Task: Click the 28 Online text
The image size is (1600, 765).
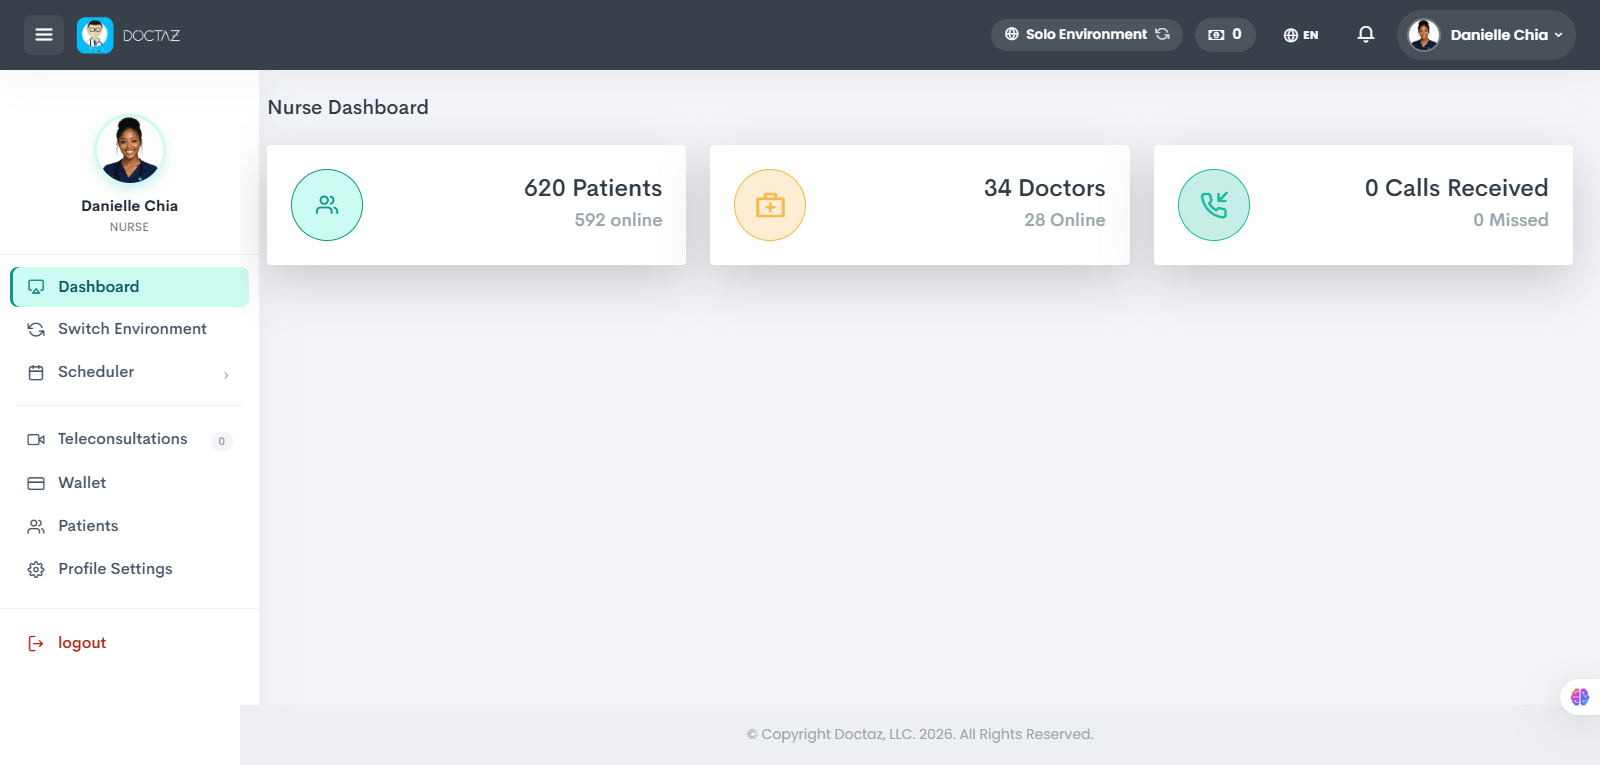Action: click(x=1065, y=220)
